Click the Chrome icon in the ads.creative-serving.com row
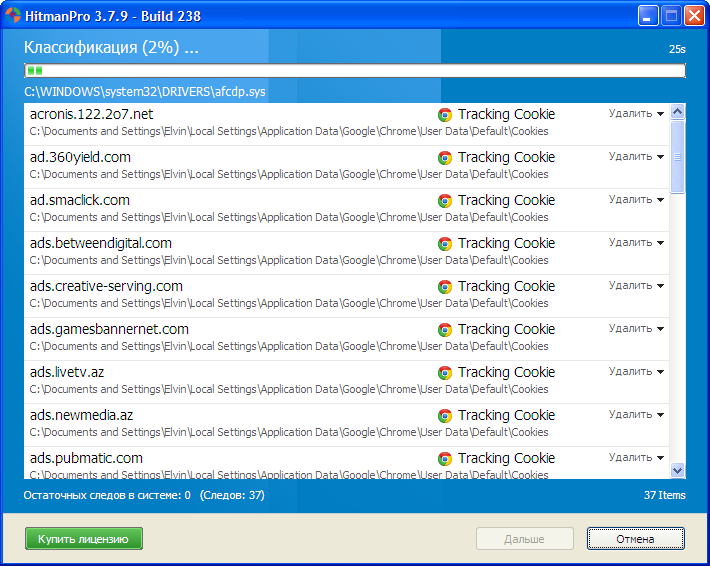This screenshot has width=710, height=566. tap(445, 287)
